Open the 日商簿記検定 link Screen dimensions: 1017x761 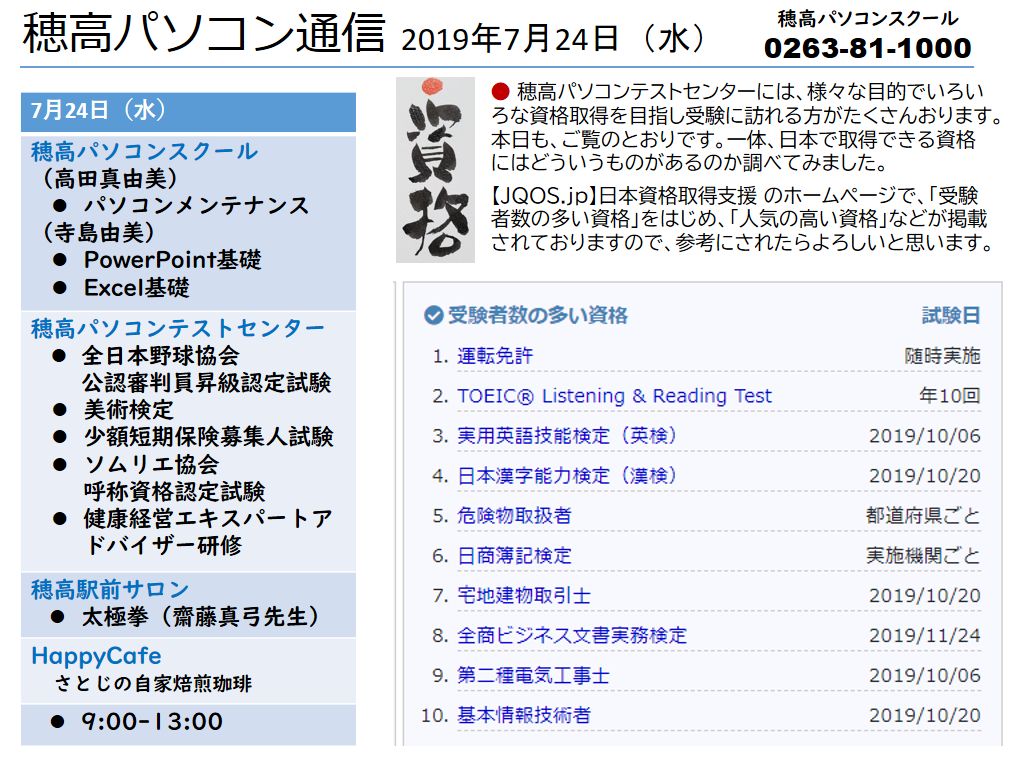click(514, 556)
